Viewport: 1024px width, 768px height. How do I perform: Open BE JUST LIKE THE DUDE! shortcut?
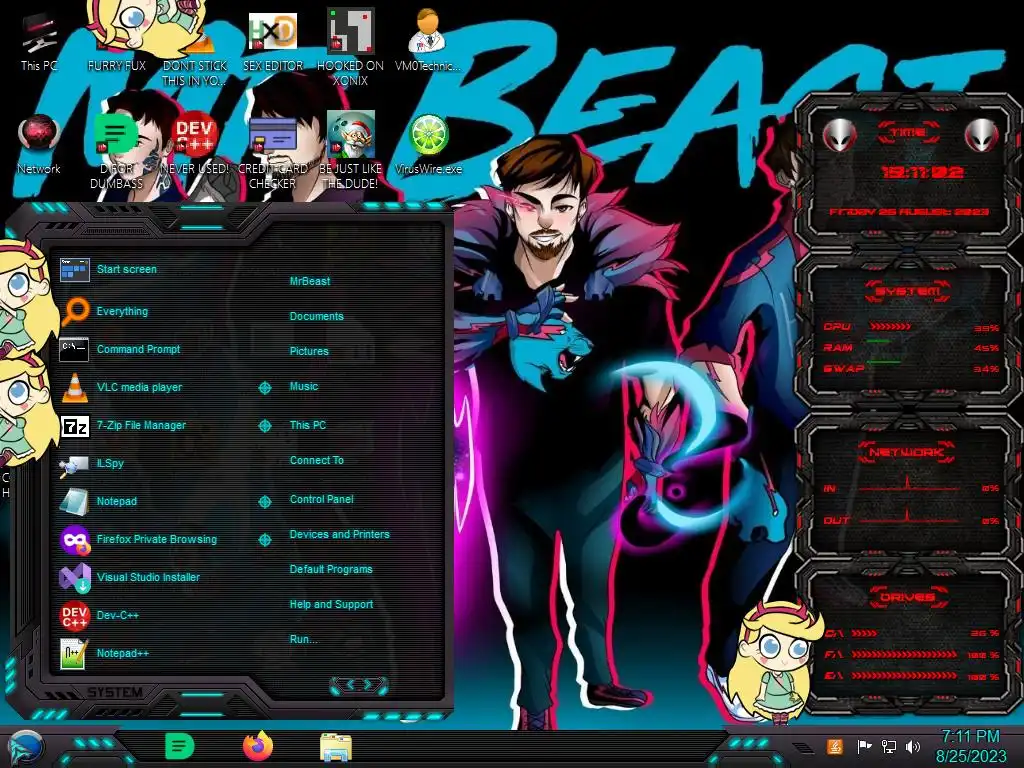(x=350, y=150)
